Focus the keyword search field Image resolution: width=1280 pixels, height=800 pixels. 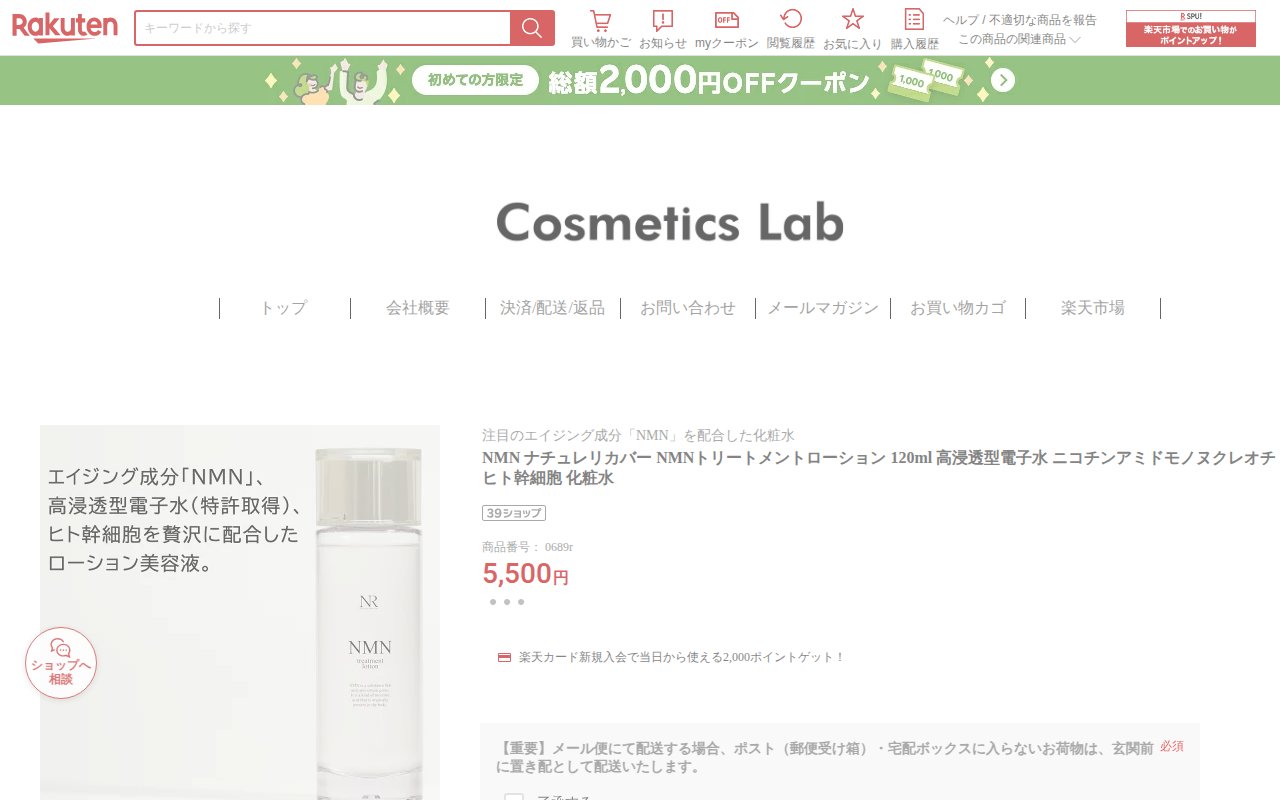click(323, 28)
